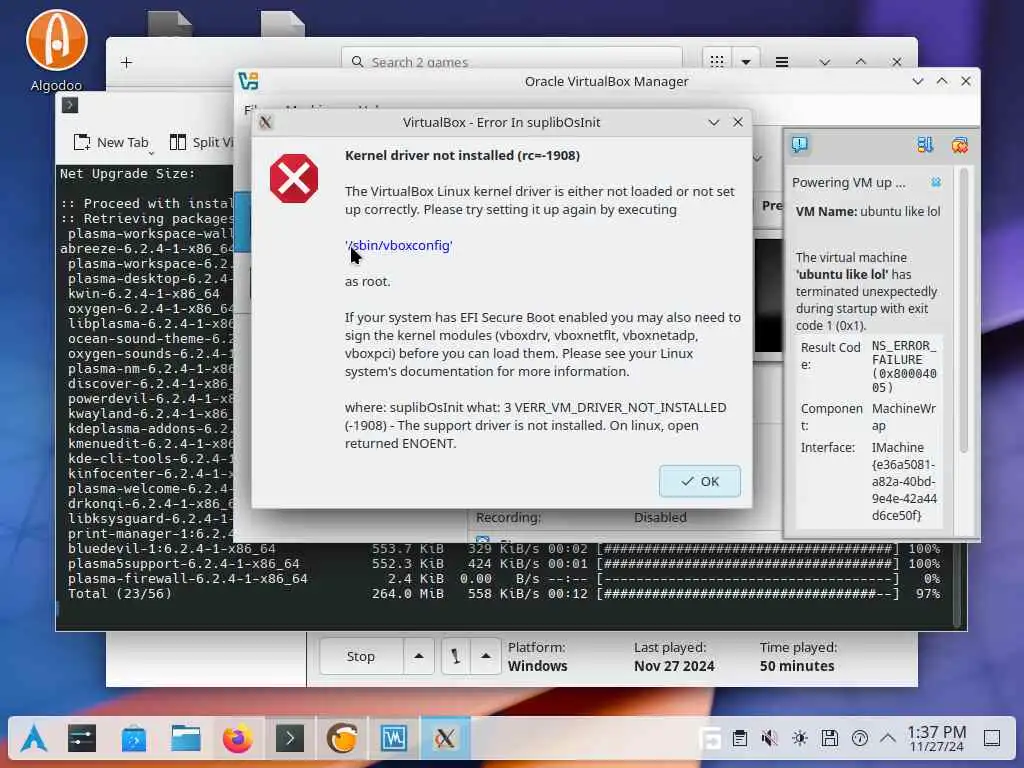Collapse the chevron beside the VirtualBox Preview header
Viewport: 1024px width, 768px height.
coord(757,158)
